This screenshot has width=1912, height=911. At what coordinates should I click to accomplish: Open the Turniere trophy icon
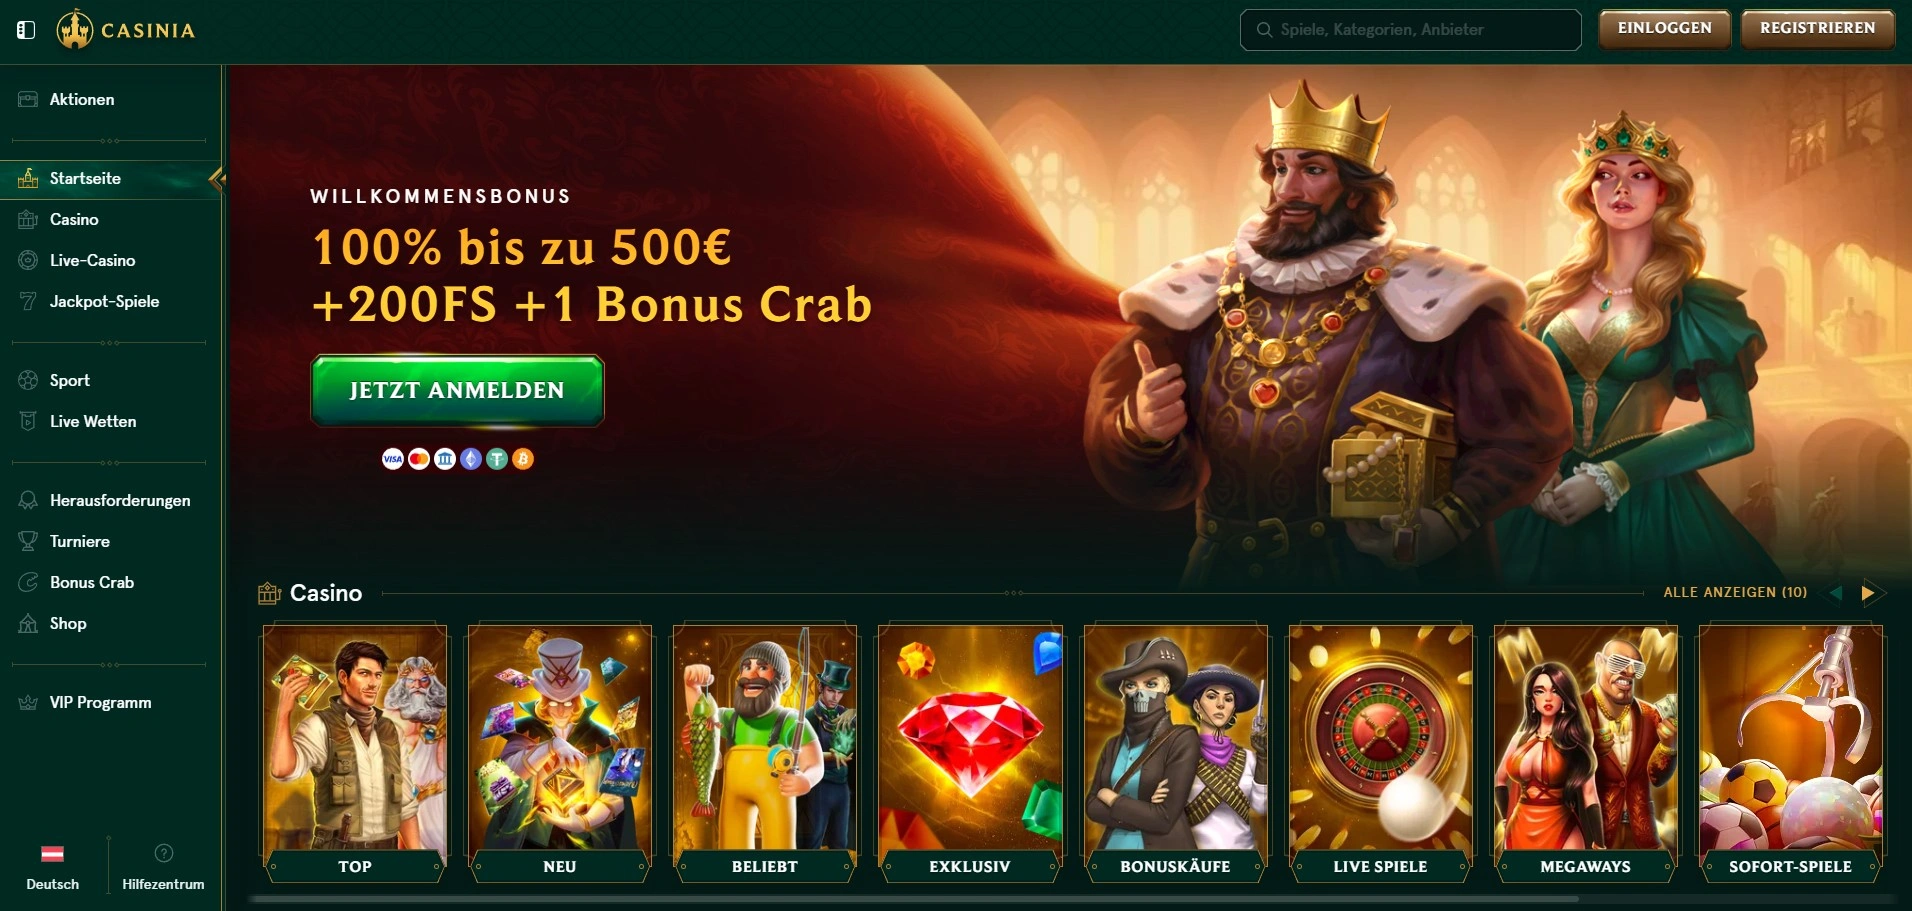(x=28, y=541)
